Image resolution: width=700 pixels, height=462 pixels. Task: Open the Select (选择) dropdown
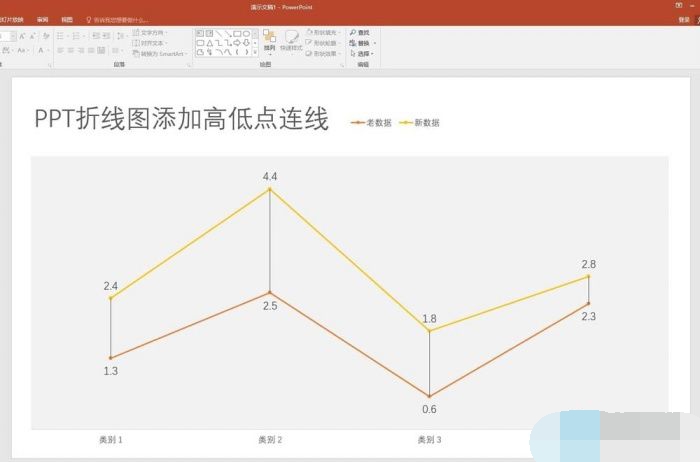tap(361, 53)
